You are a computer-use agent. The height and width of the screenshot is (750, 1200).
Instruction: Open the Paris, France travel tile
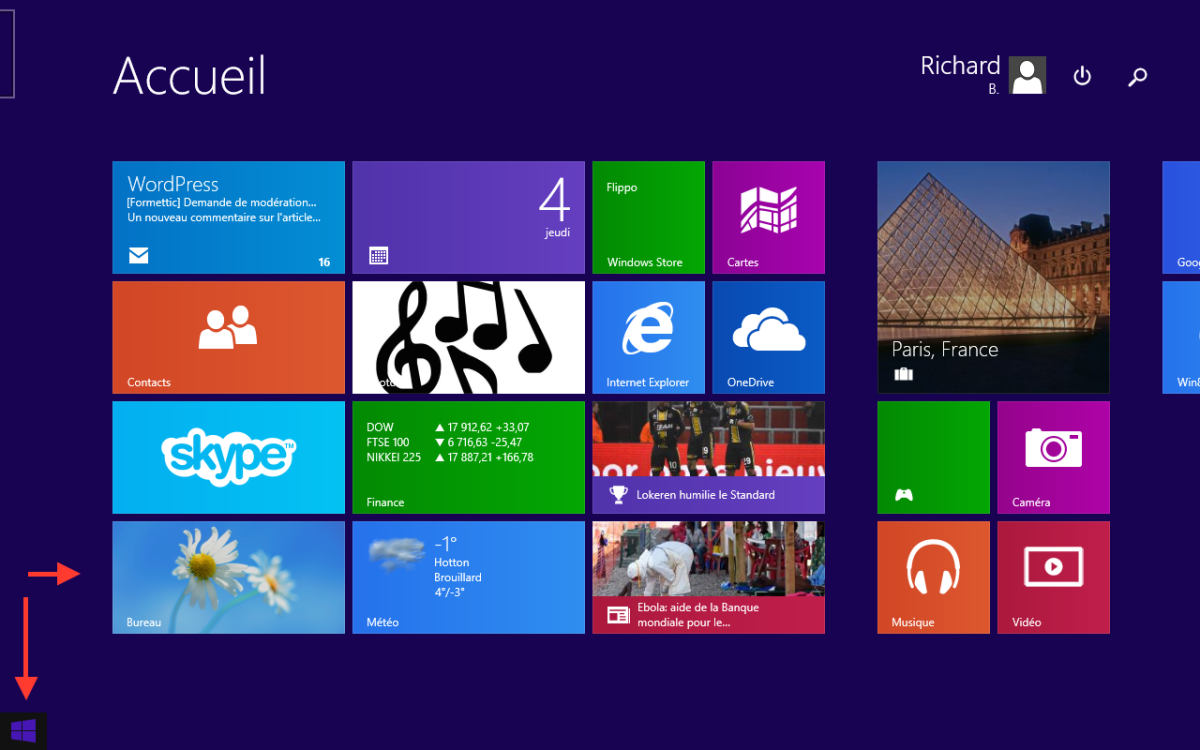click(993, 277)
